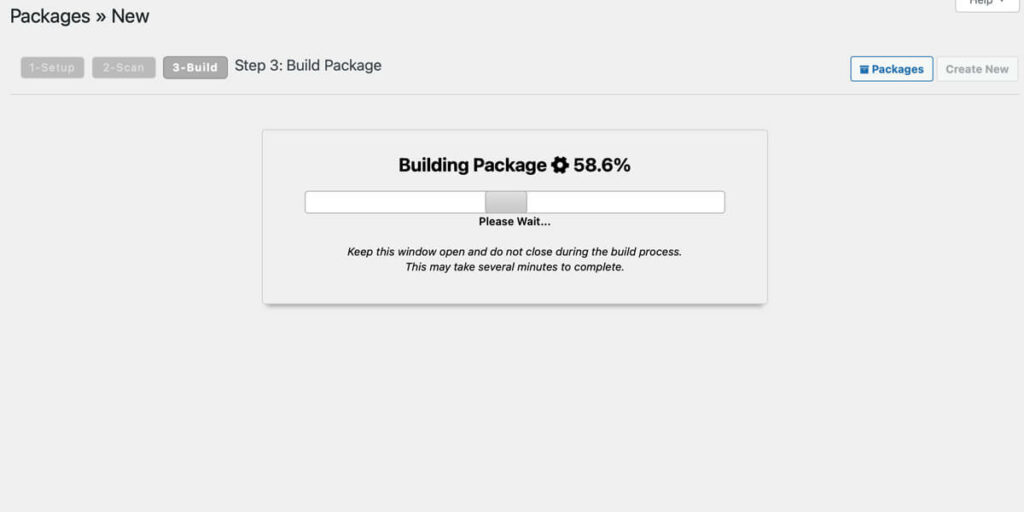Click the spinning gear icon beside Building Package
Image resolution: width=1024 pixels, height=512 pixels.
pyautogui.click(x=560, y=165)
